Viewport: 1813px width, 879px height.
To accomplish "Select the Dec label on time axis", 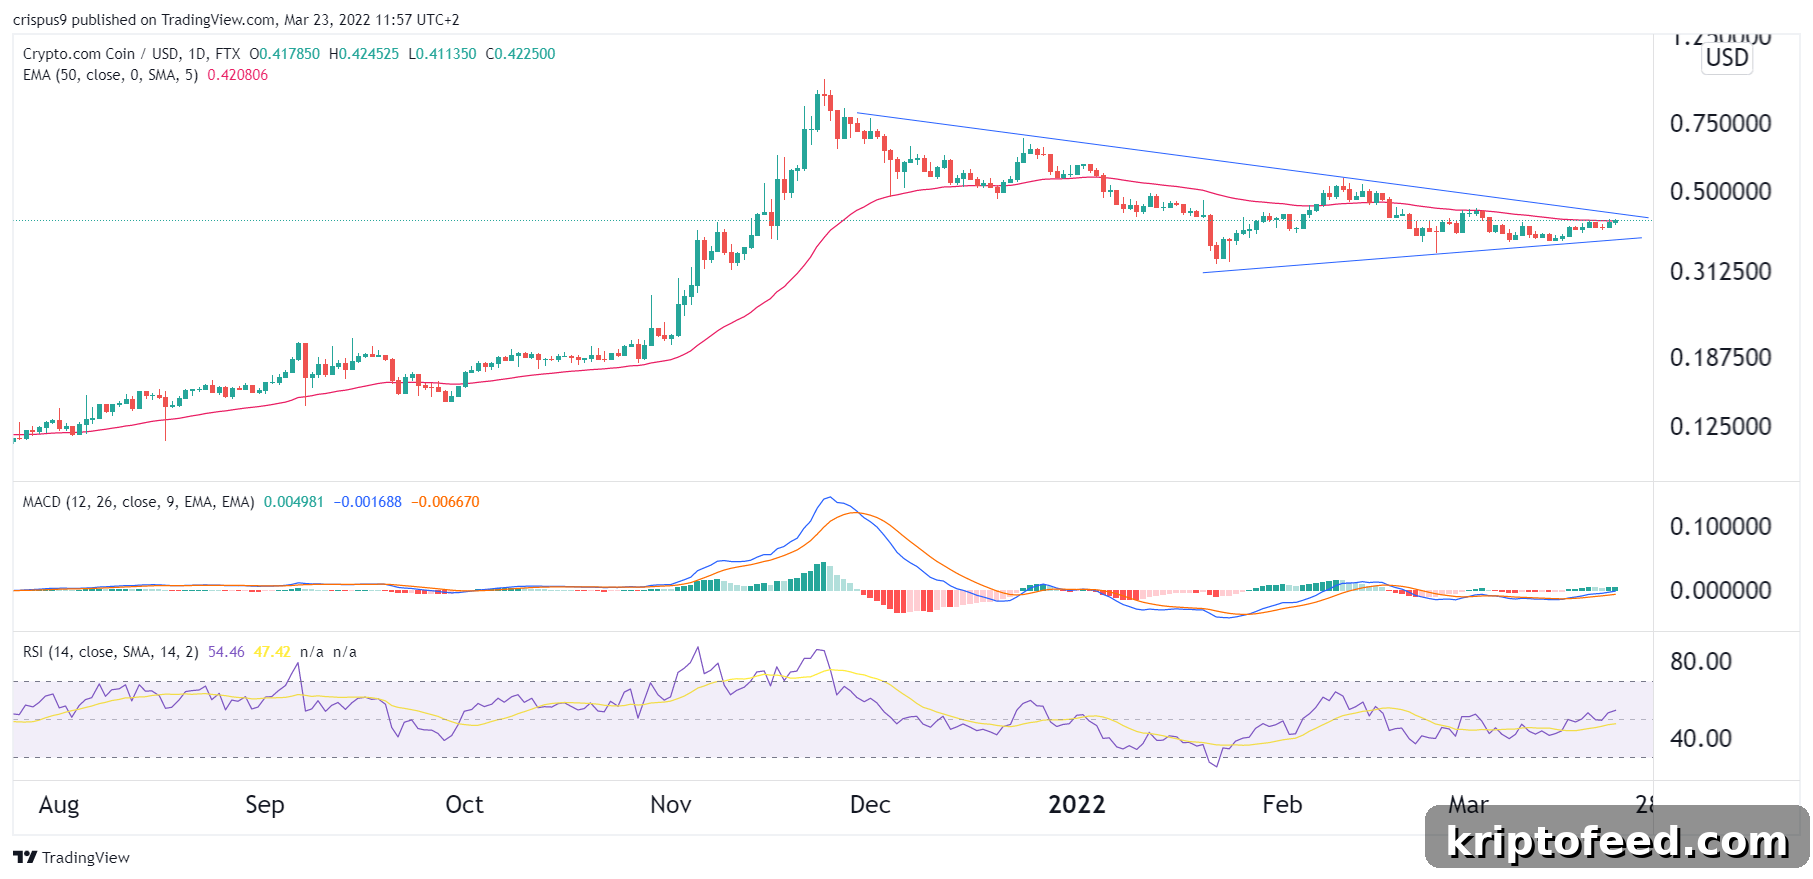I will pos(870,805).
